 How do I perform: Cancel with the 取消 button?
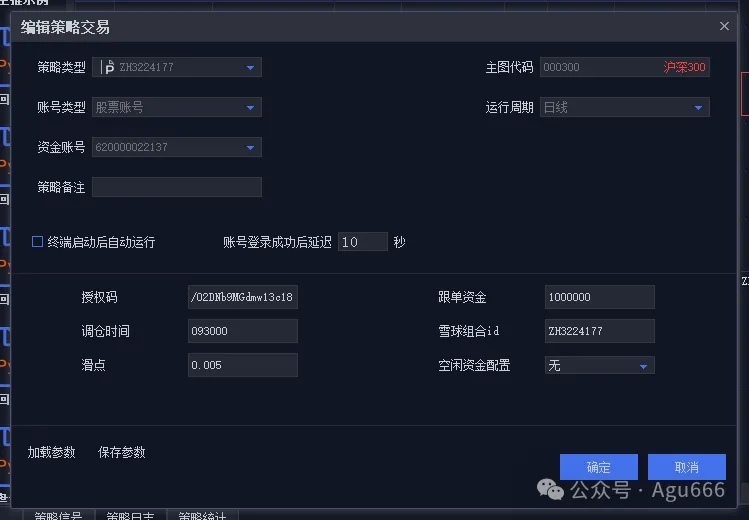(687, 467)
